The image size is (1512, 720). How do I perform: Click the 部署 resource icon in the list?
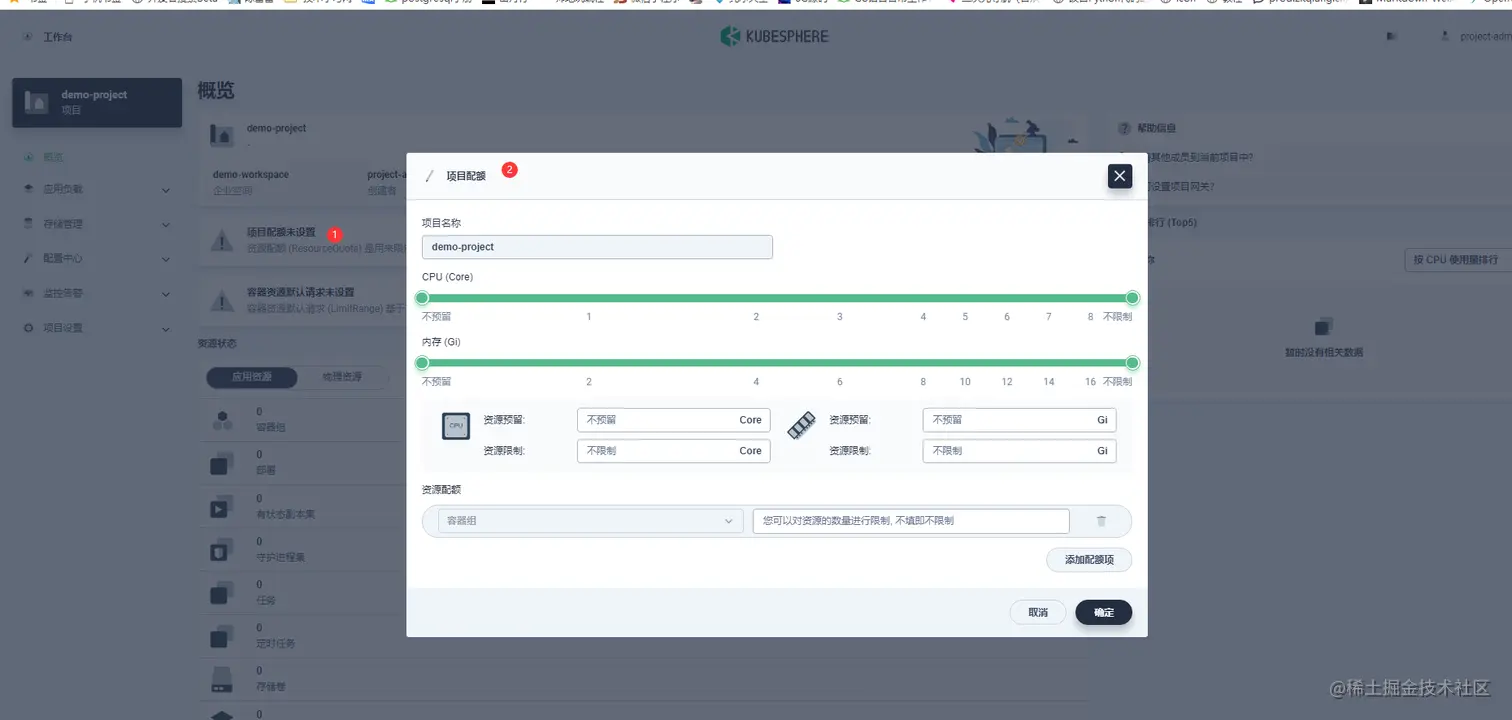[x=222, y=464]
